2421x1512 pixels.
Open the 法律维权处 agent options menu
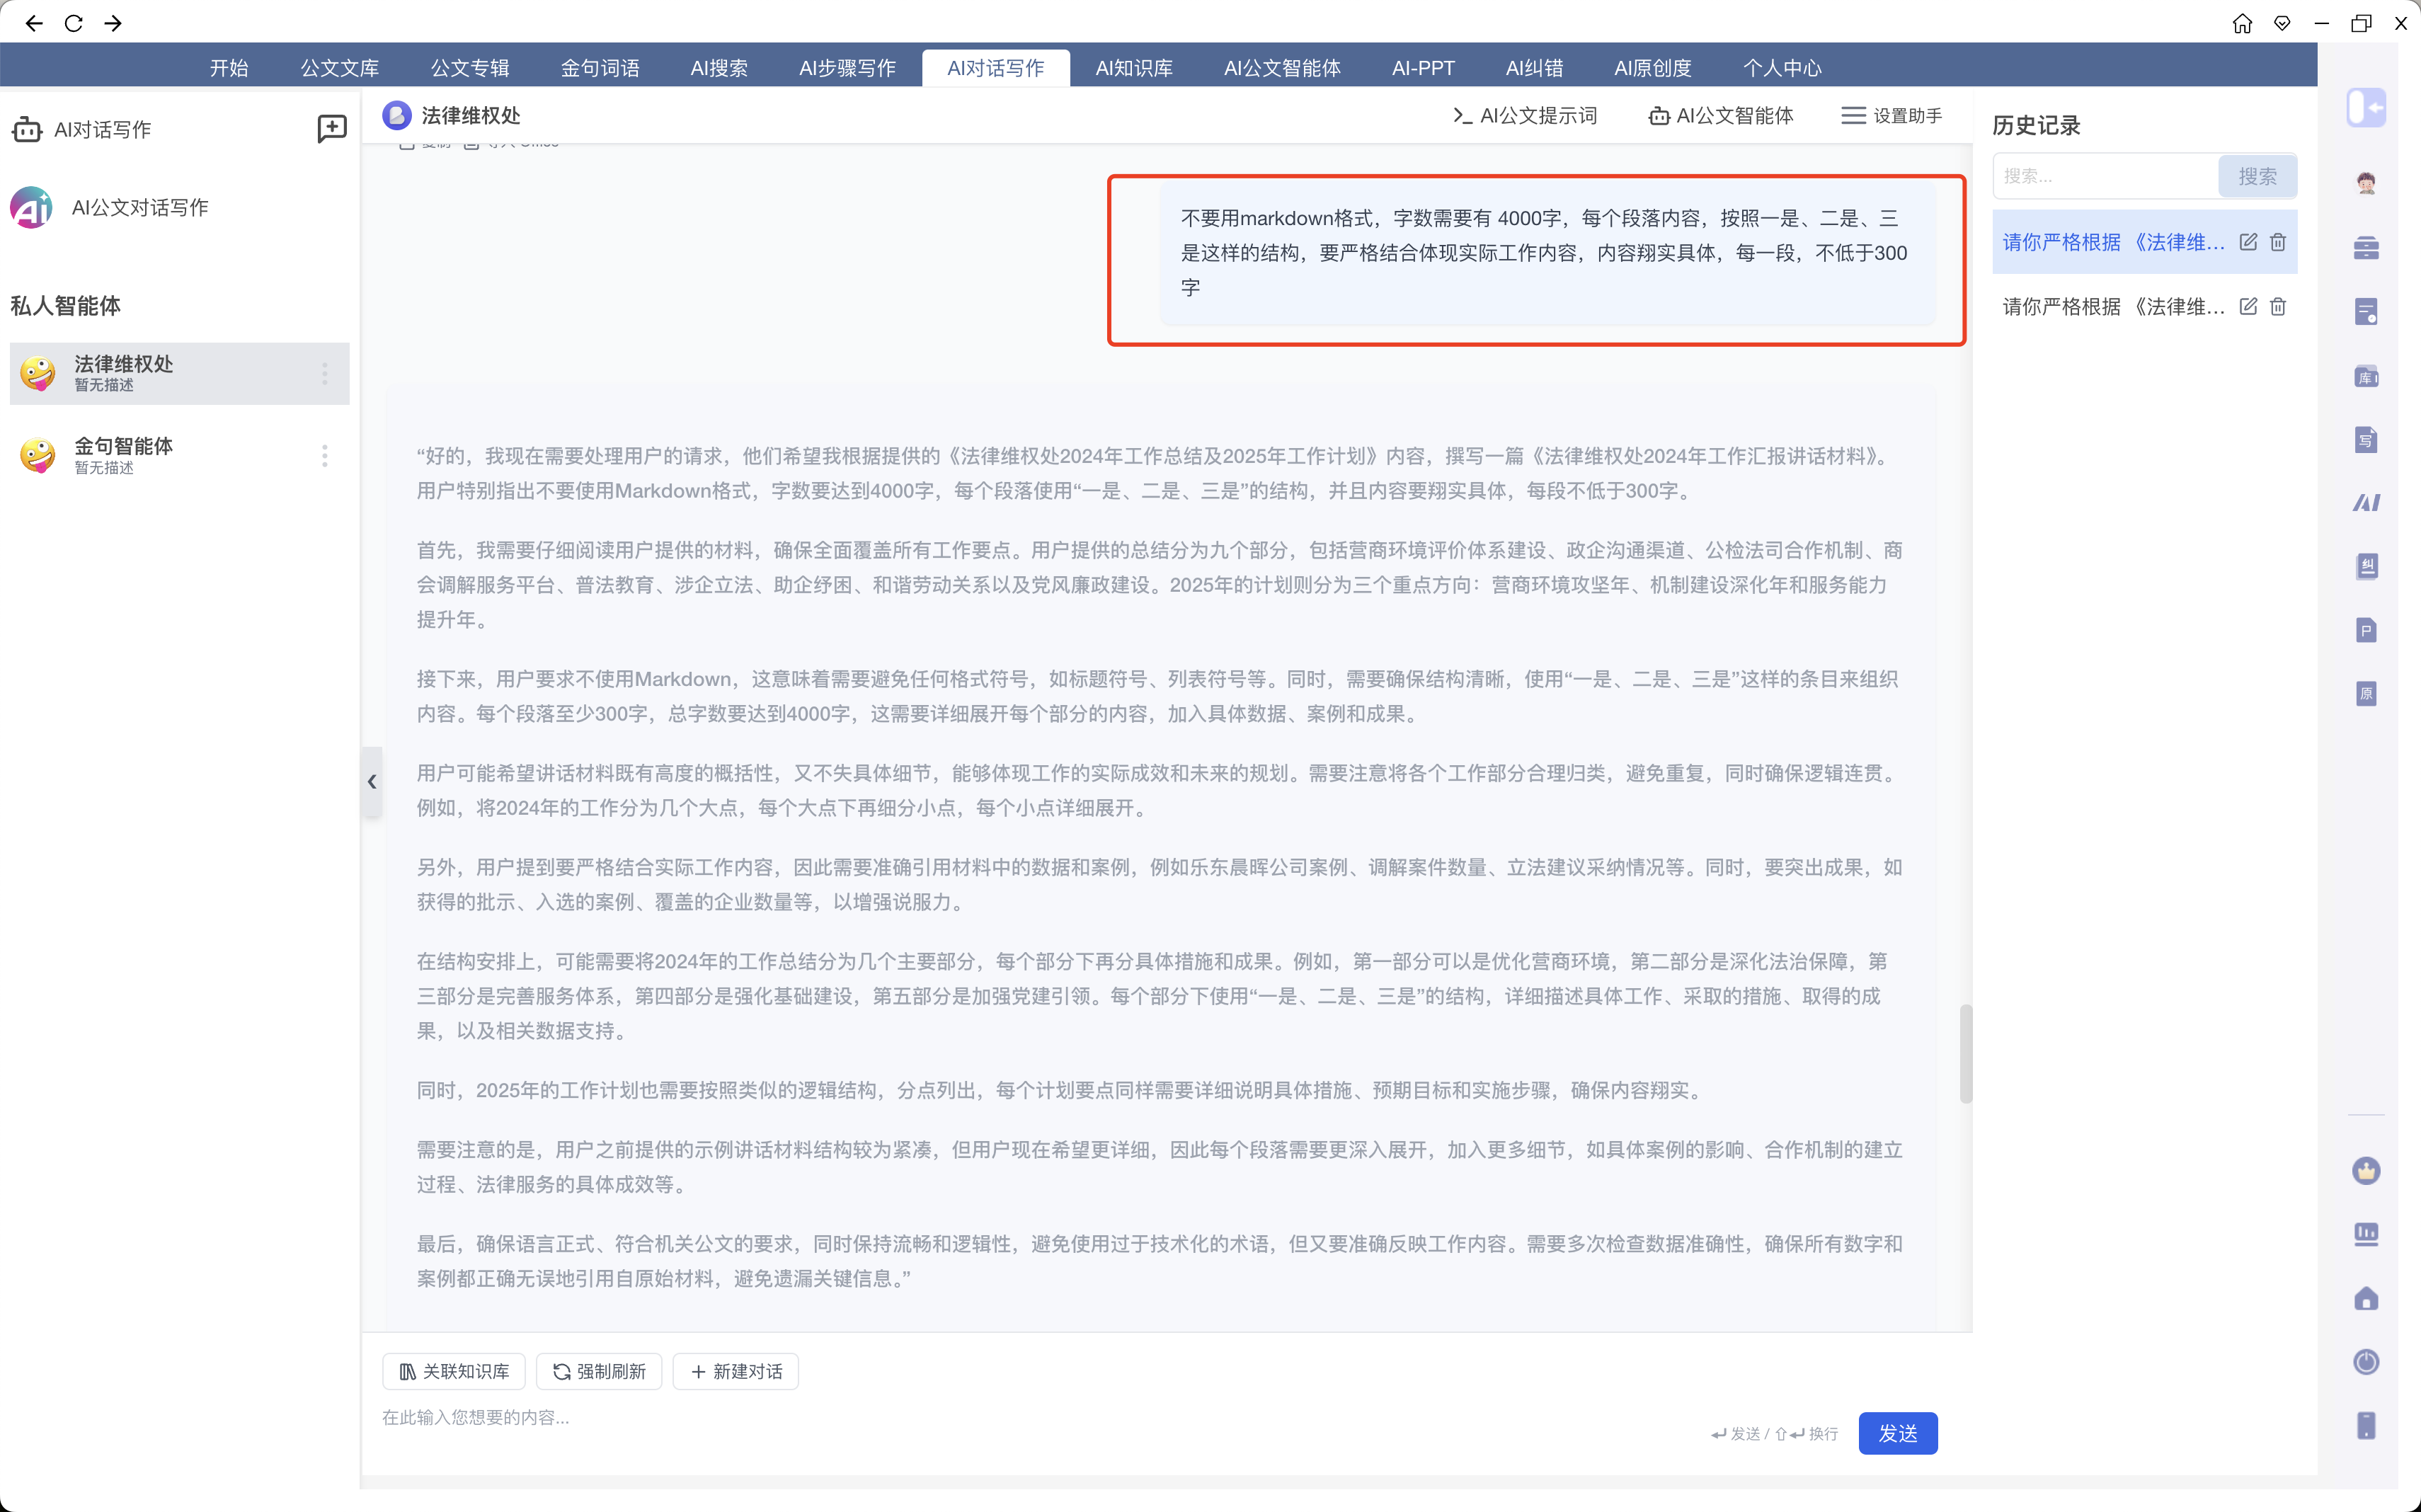tap(325, 374)
